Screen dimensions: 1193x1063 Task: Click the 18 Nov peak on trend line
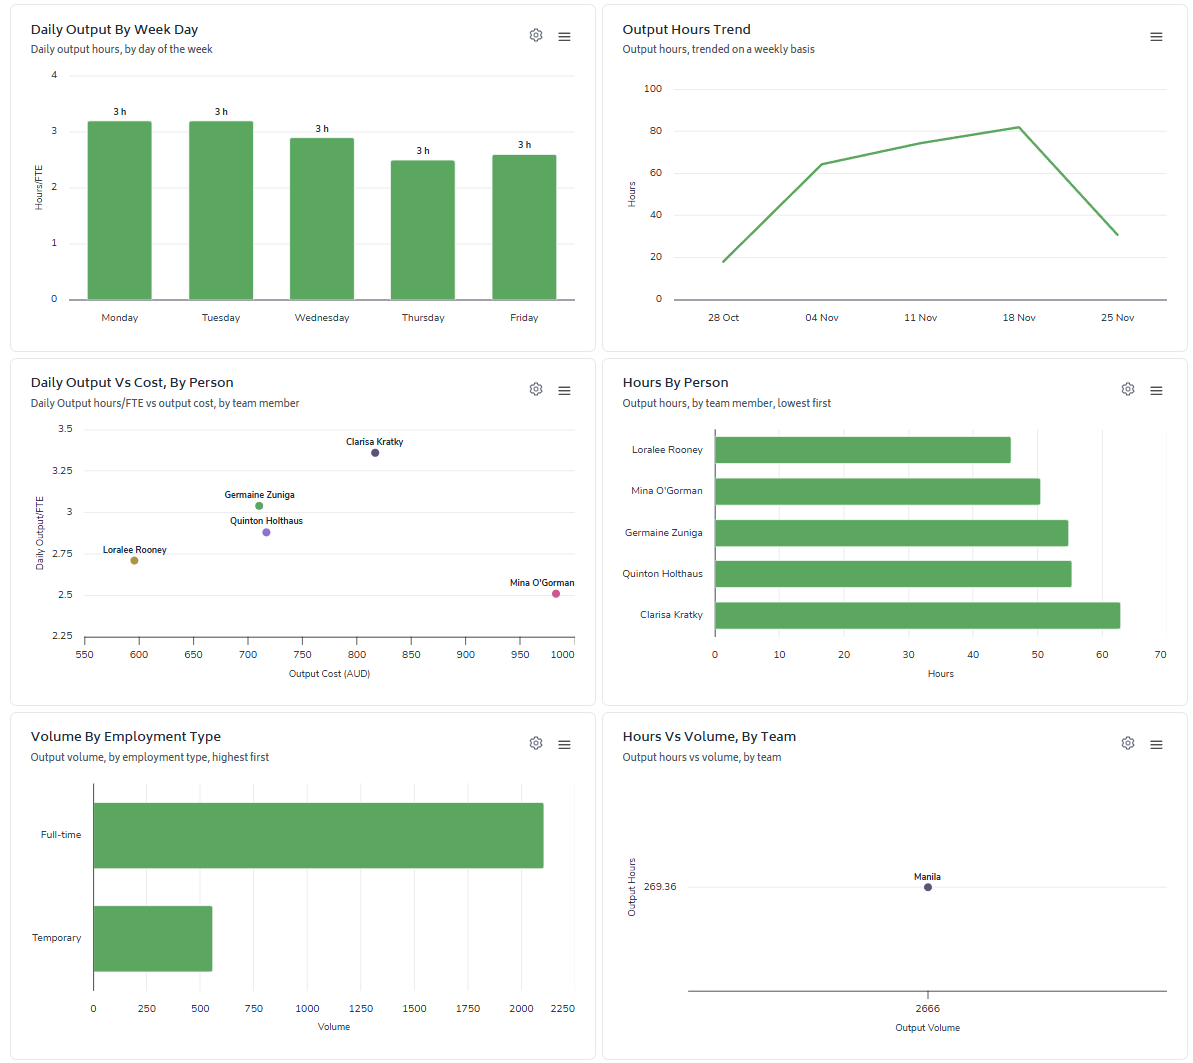(1019, 127)
